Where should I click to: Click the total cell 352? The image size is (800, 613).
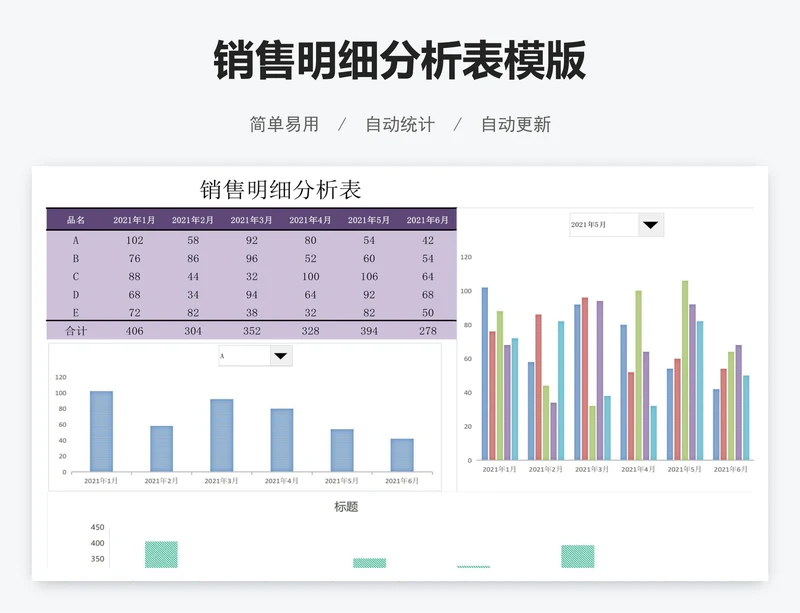[x=252, y=331]
